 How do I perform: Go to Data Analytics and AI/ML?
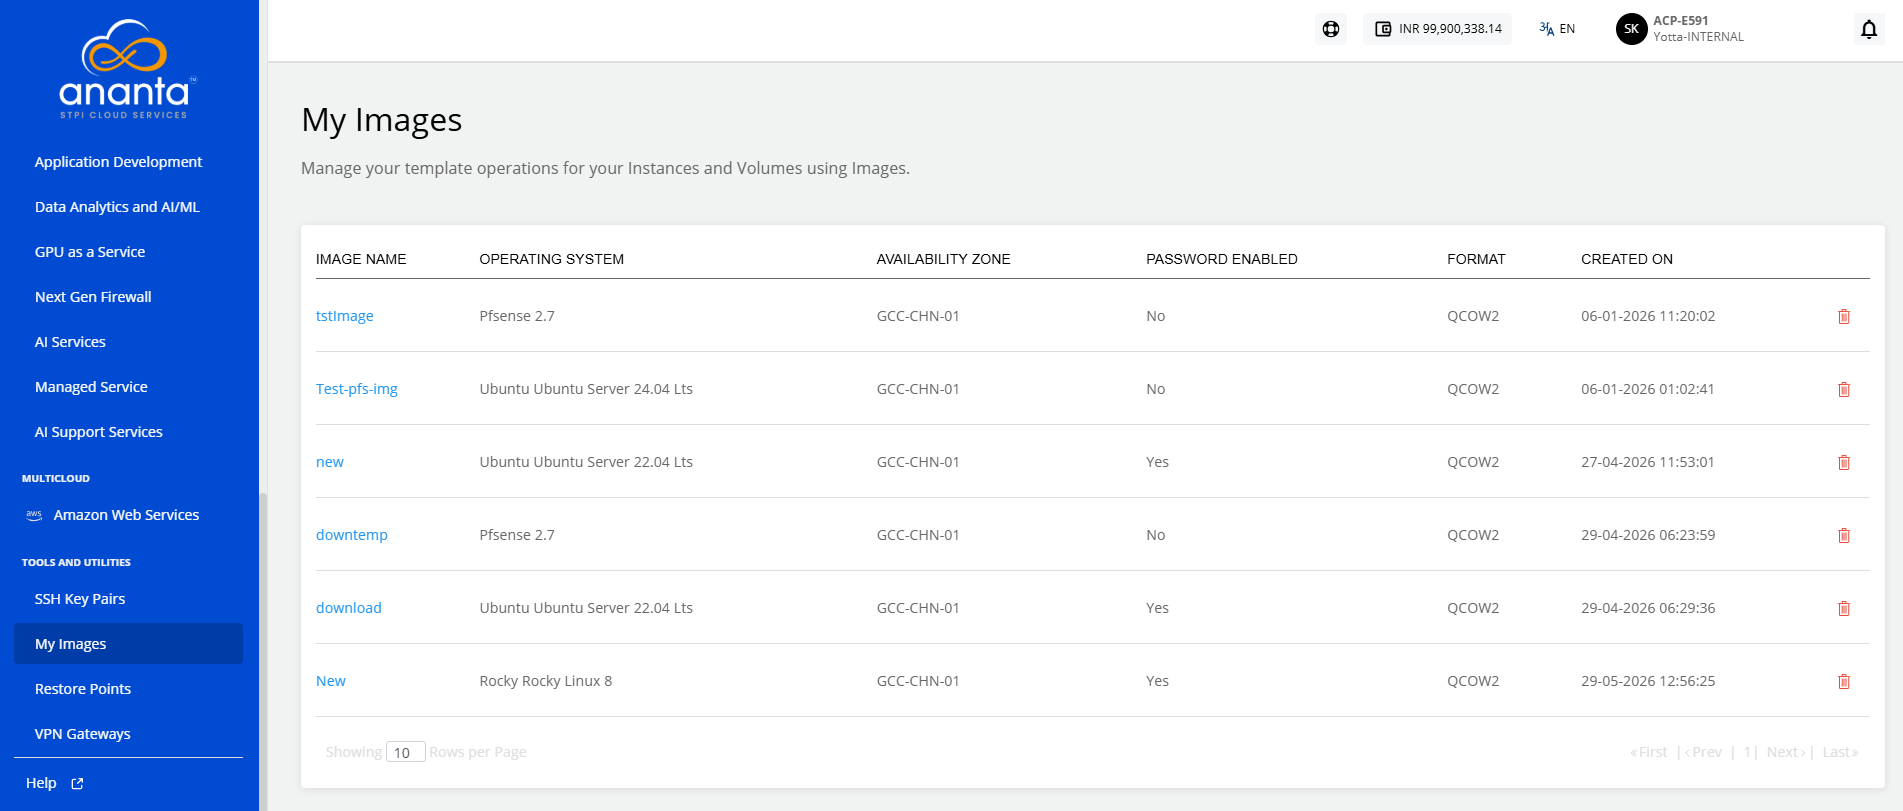[x=117, y=207]
